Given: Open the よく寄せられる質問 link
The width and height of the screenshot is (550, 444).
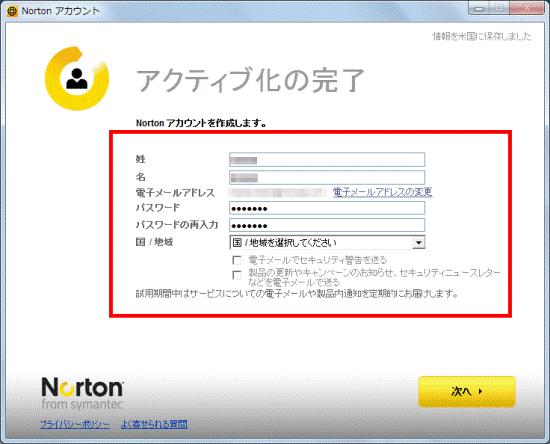Looking at the screenshot, I should point(154,424).
